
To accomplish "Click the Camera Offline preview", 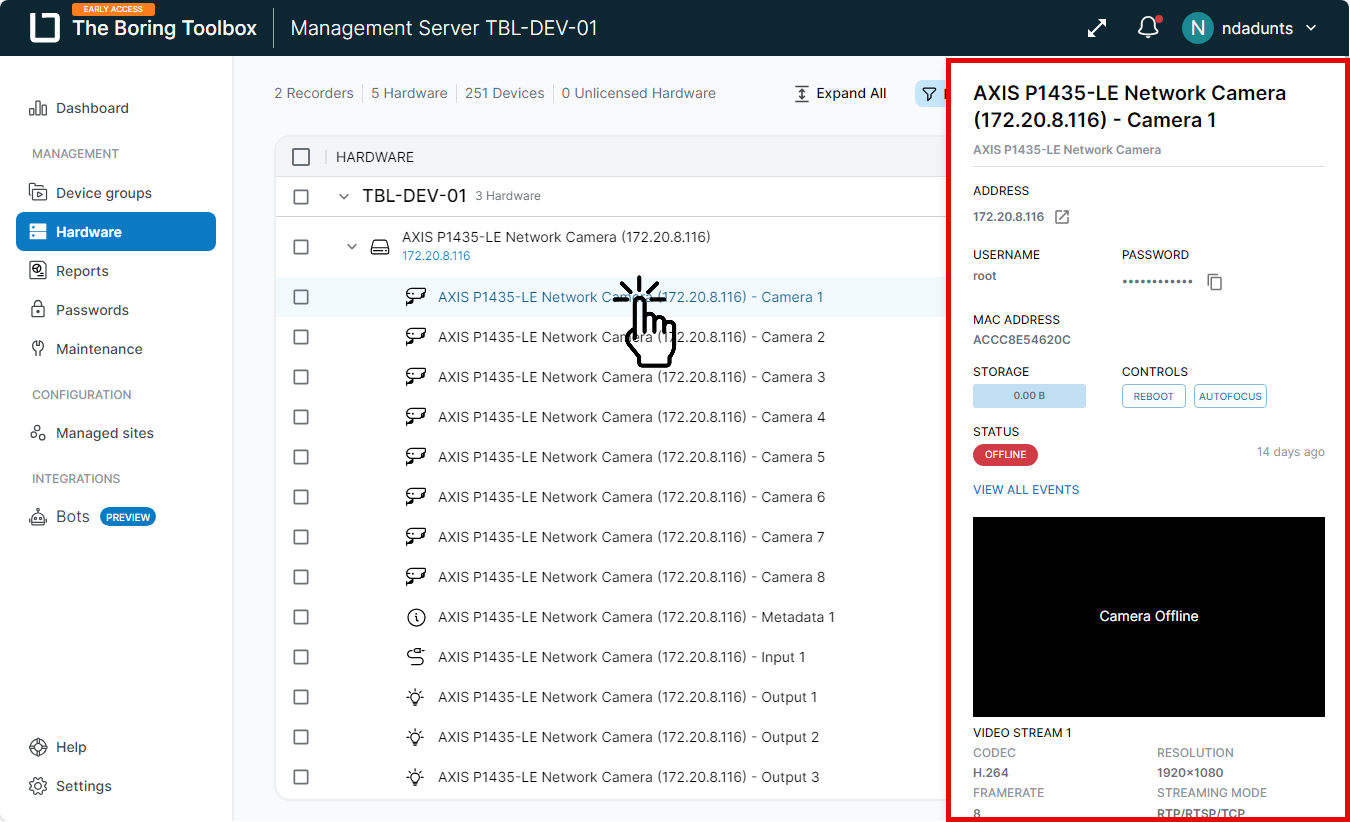I will (1149, 617).
